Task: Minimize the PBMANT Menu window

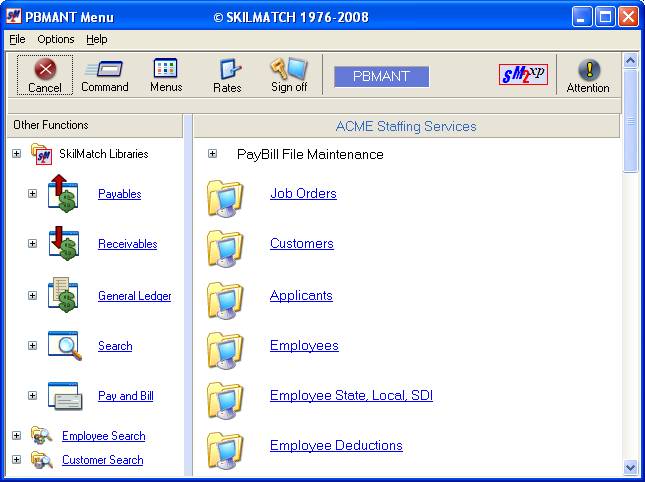Action: [x=581, y=17]
